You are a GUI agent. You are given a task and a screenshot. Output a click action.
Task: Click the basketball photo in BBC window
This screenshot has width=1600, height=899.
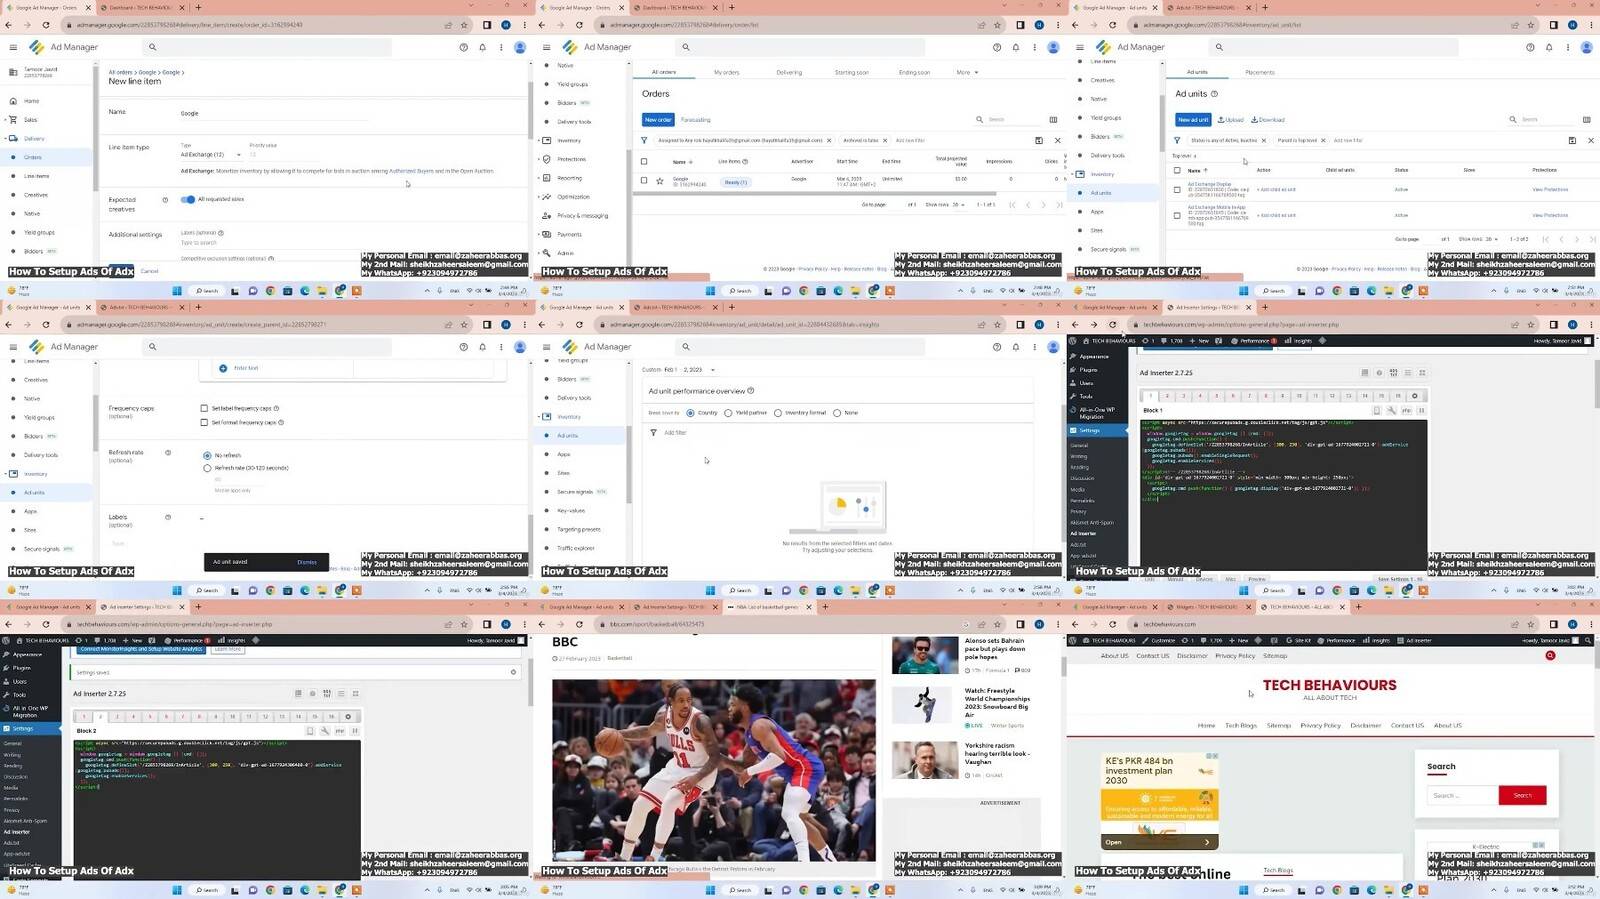714,770
